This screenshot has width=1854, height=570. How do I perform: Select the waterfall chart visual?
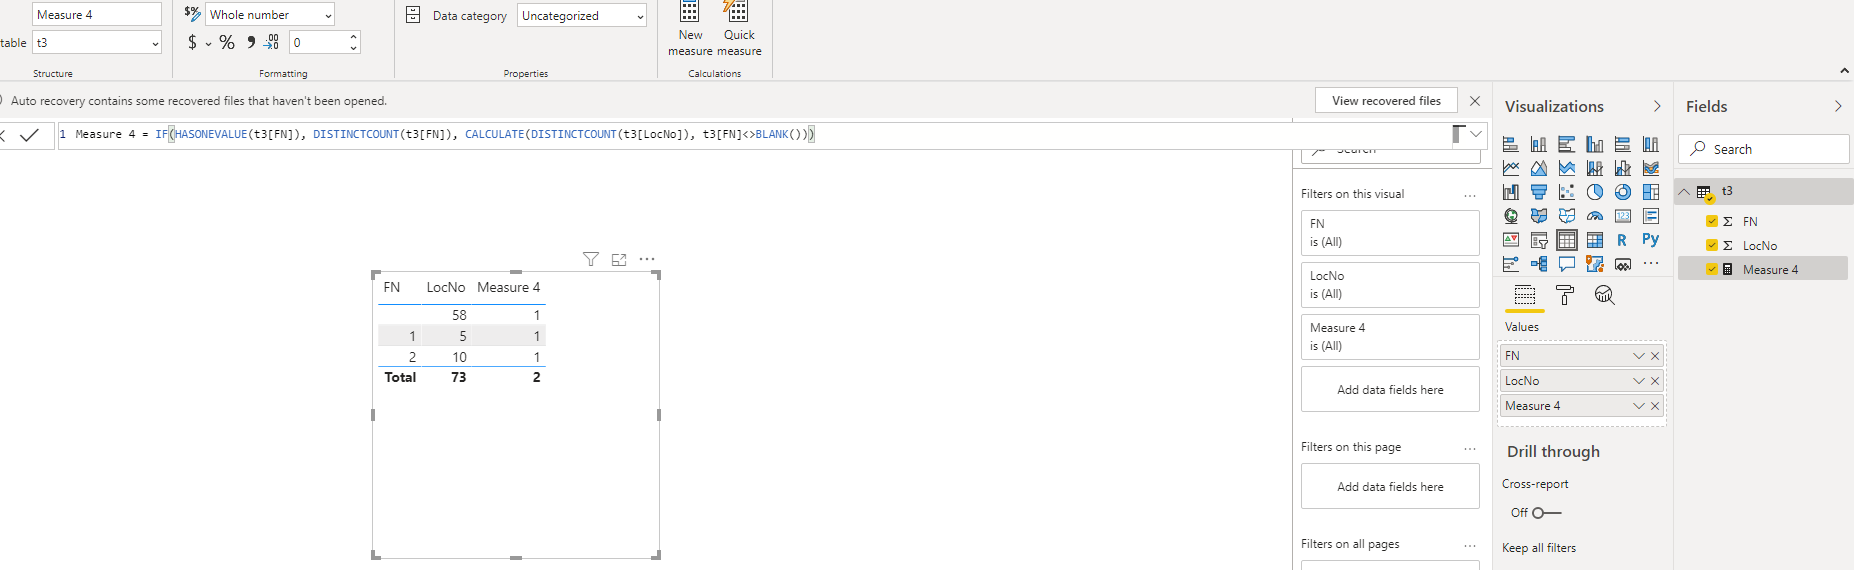pyautogui.click(x=1511, y=192)
